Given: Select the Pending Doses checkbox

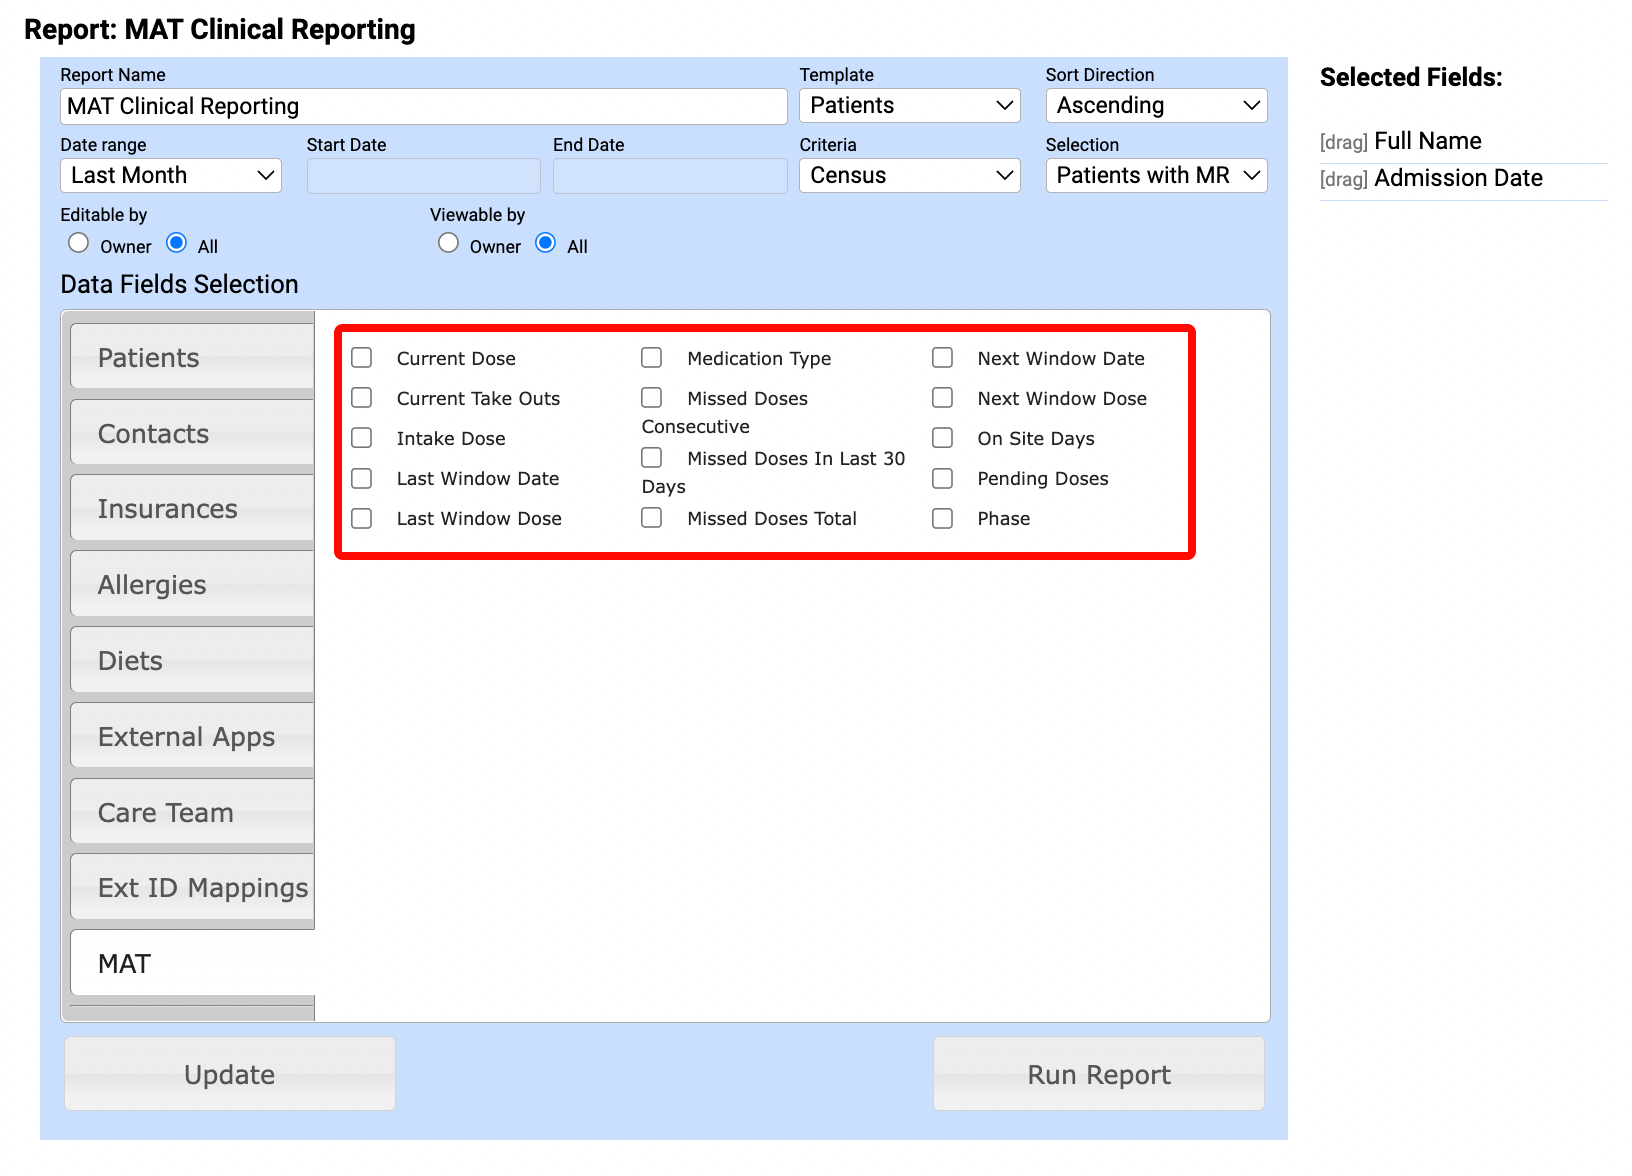Looking at the screenshot, I should pyautogui.click(x=942, y=478).
